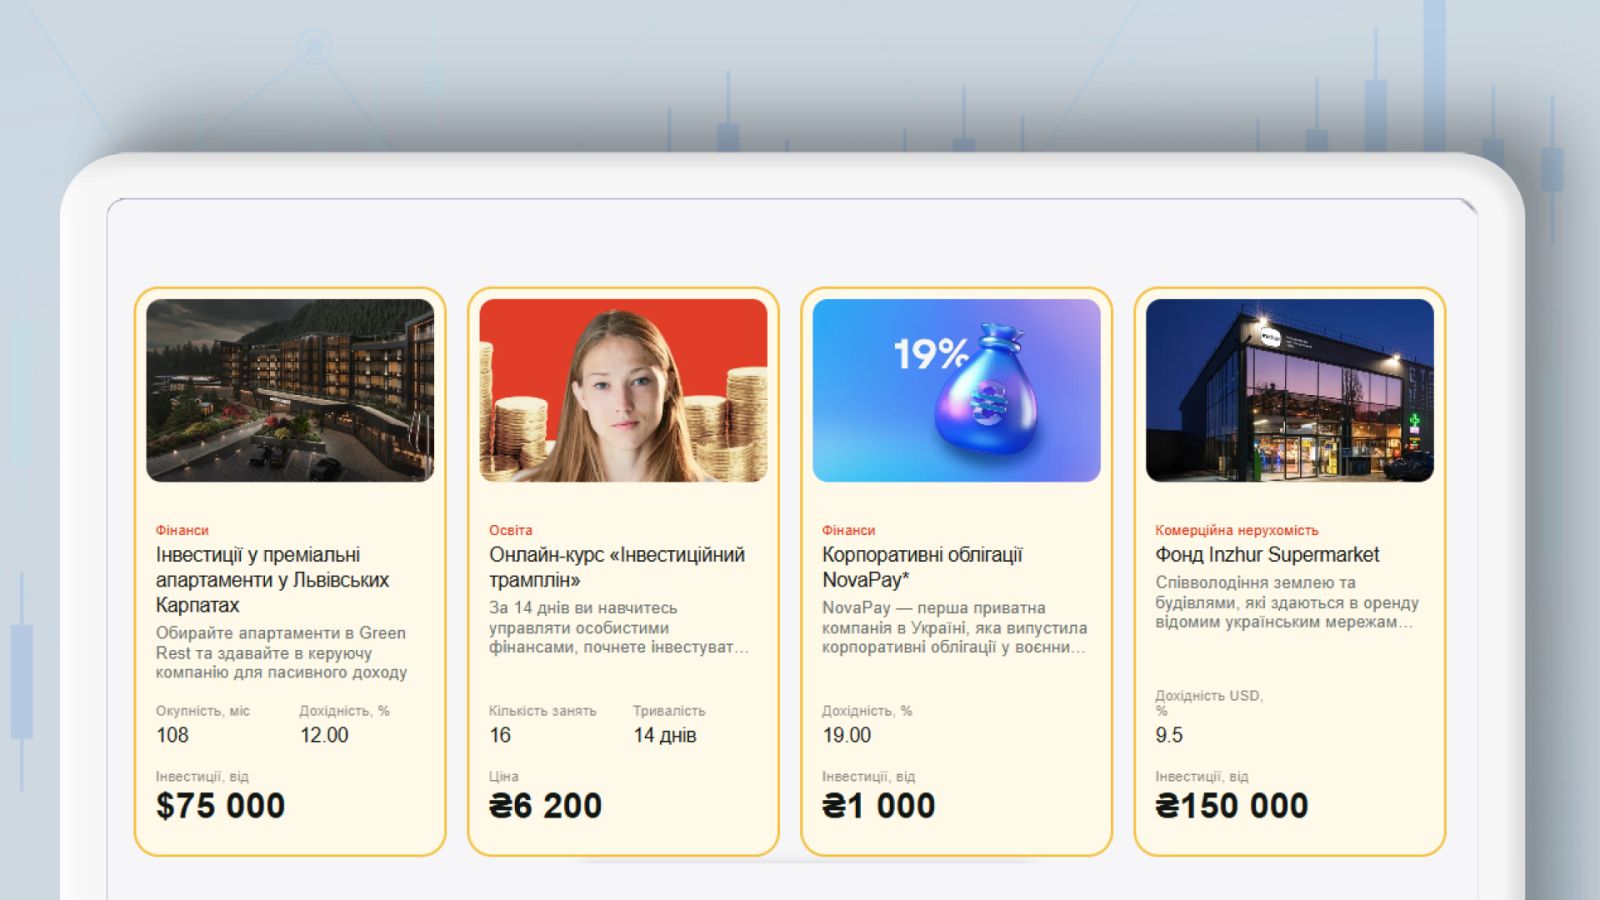Click the $75 000 investment price
The image size is (1600, 900).
(x=220, y=806)
